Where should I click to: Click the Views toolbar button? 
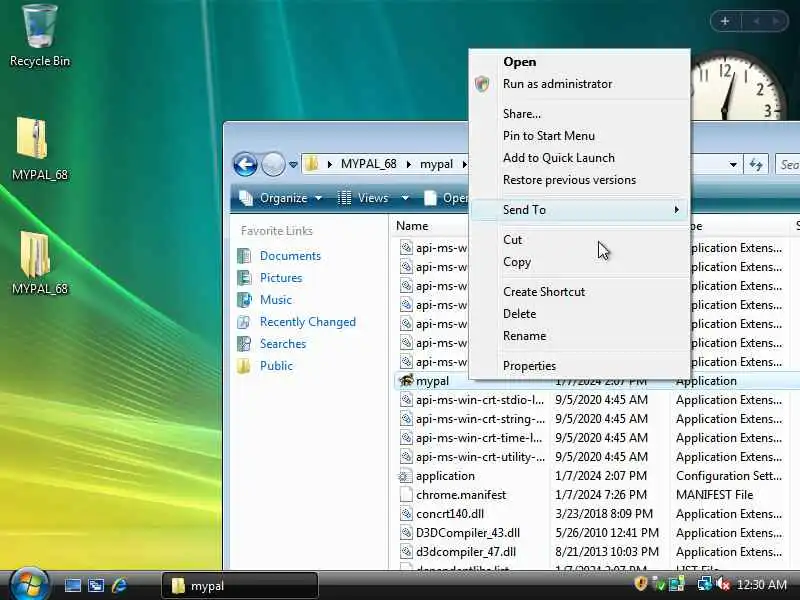pyautogui.click(x=363, y=198)
